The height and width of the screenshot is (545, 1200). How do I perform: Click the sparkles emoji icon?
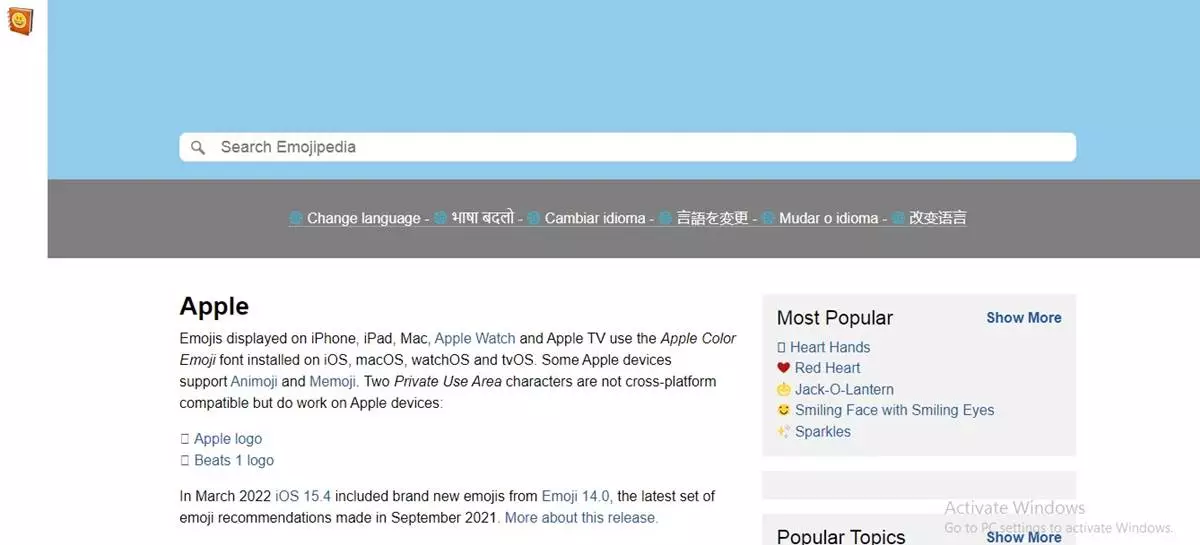(784, 432)
